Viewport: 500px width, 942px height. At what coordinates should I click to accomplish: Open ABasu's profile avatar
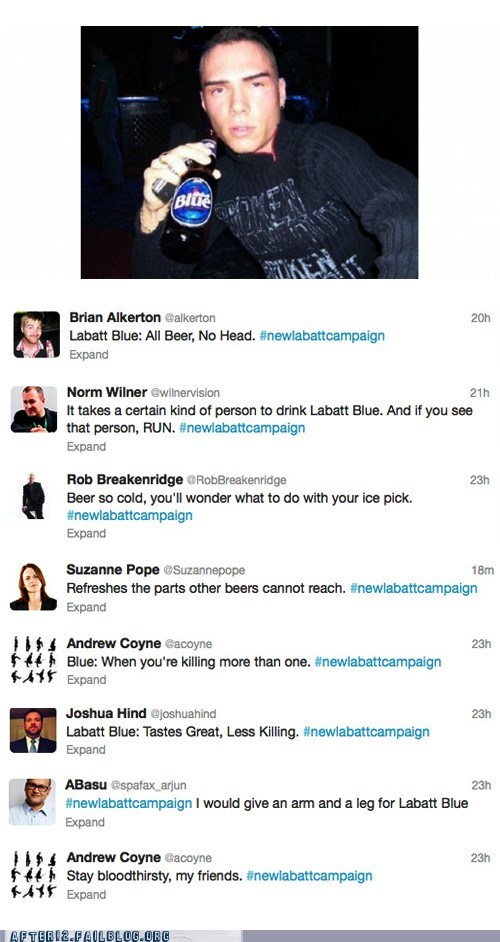click(x=32, y=802)
